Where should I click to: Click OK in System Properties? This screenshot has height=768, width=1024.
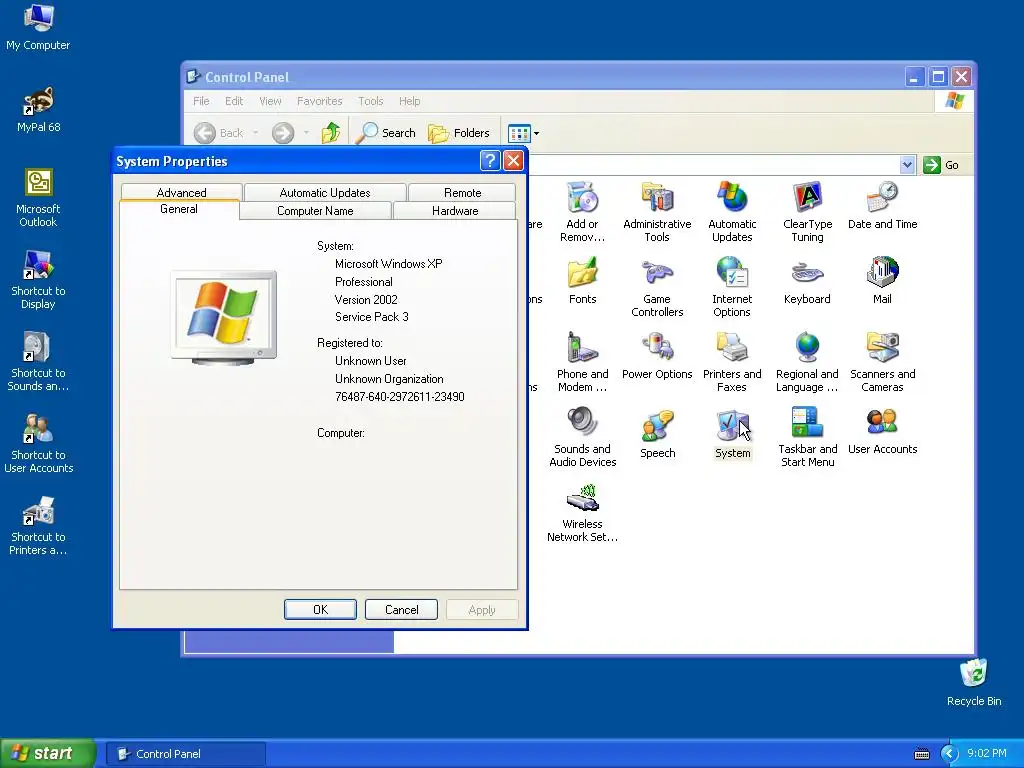coord(320,609)
